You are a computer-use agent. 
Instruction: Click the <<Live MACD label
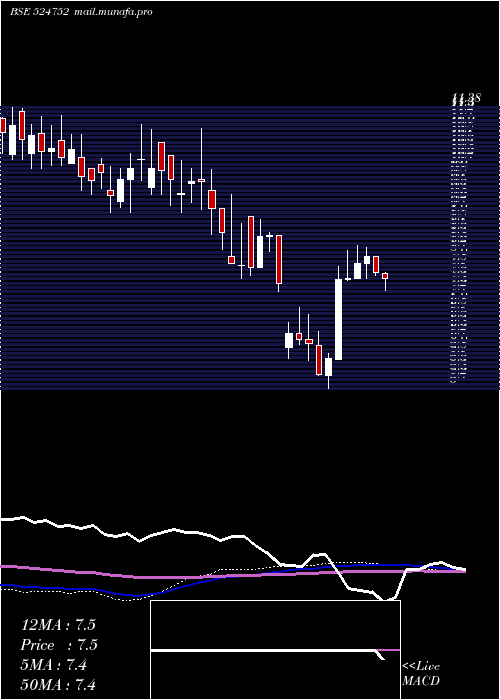(421, 674)
